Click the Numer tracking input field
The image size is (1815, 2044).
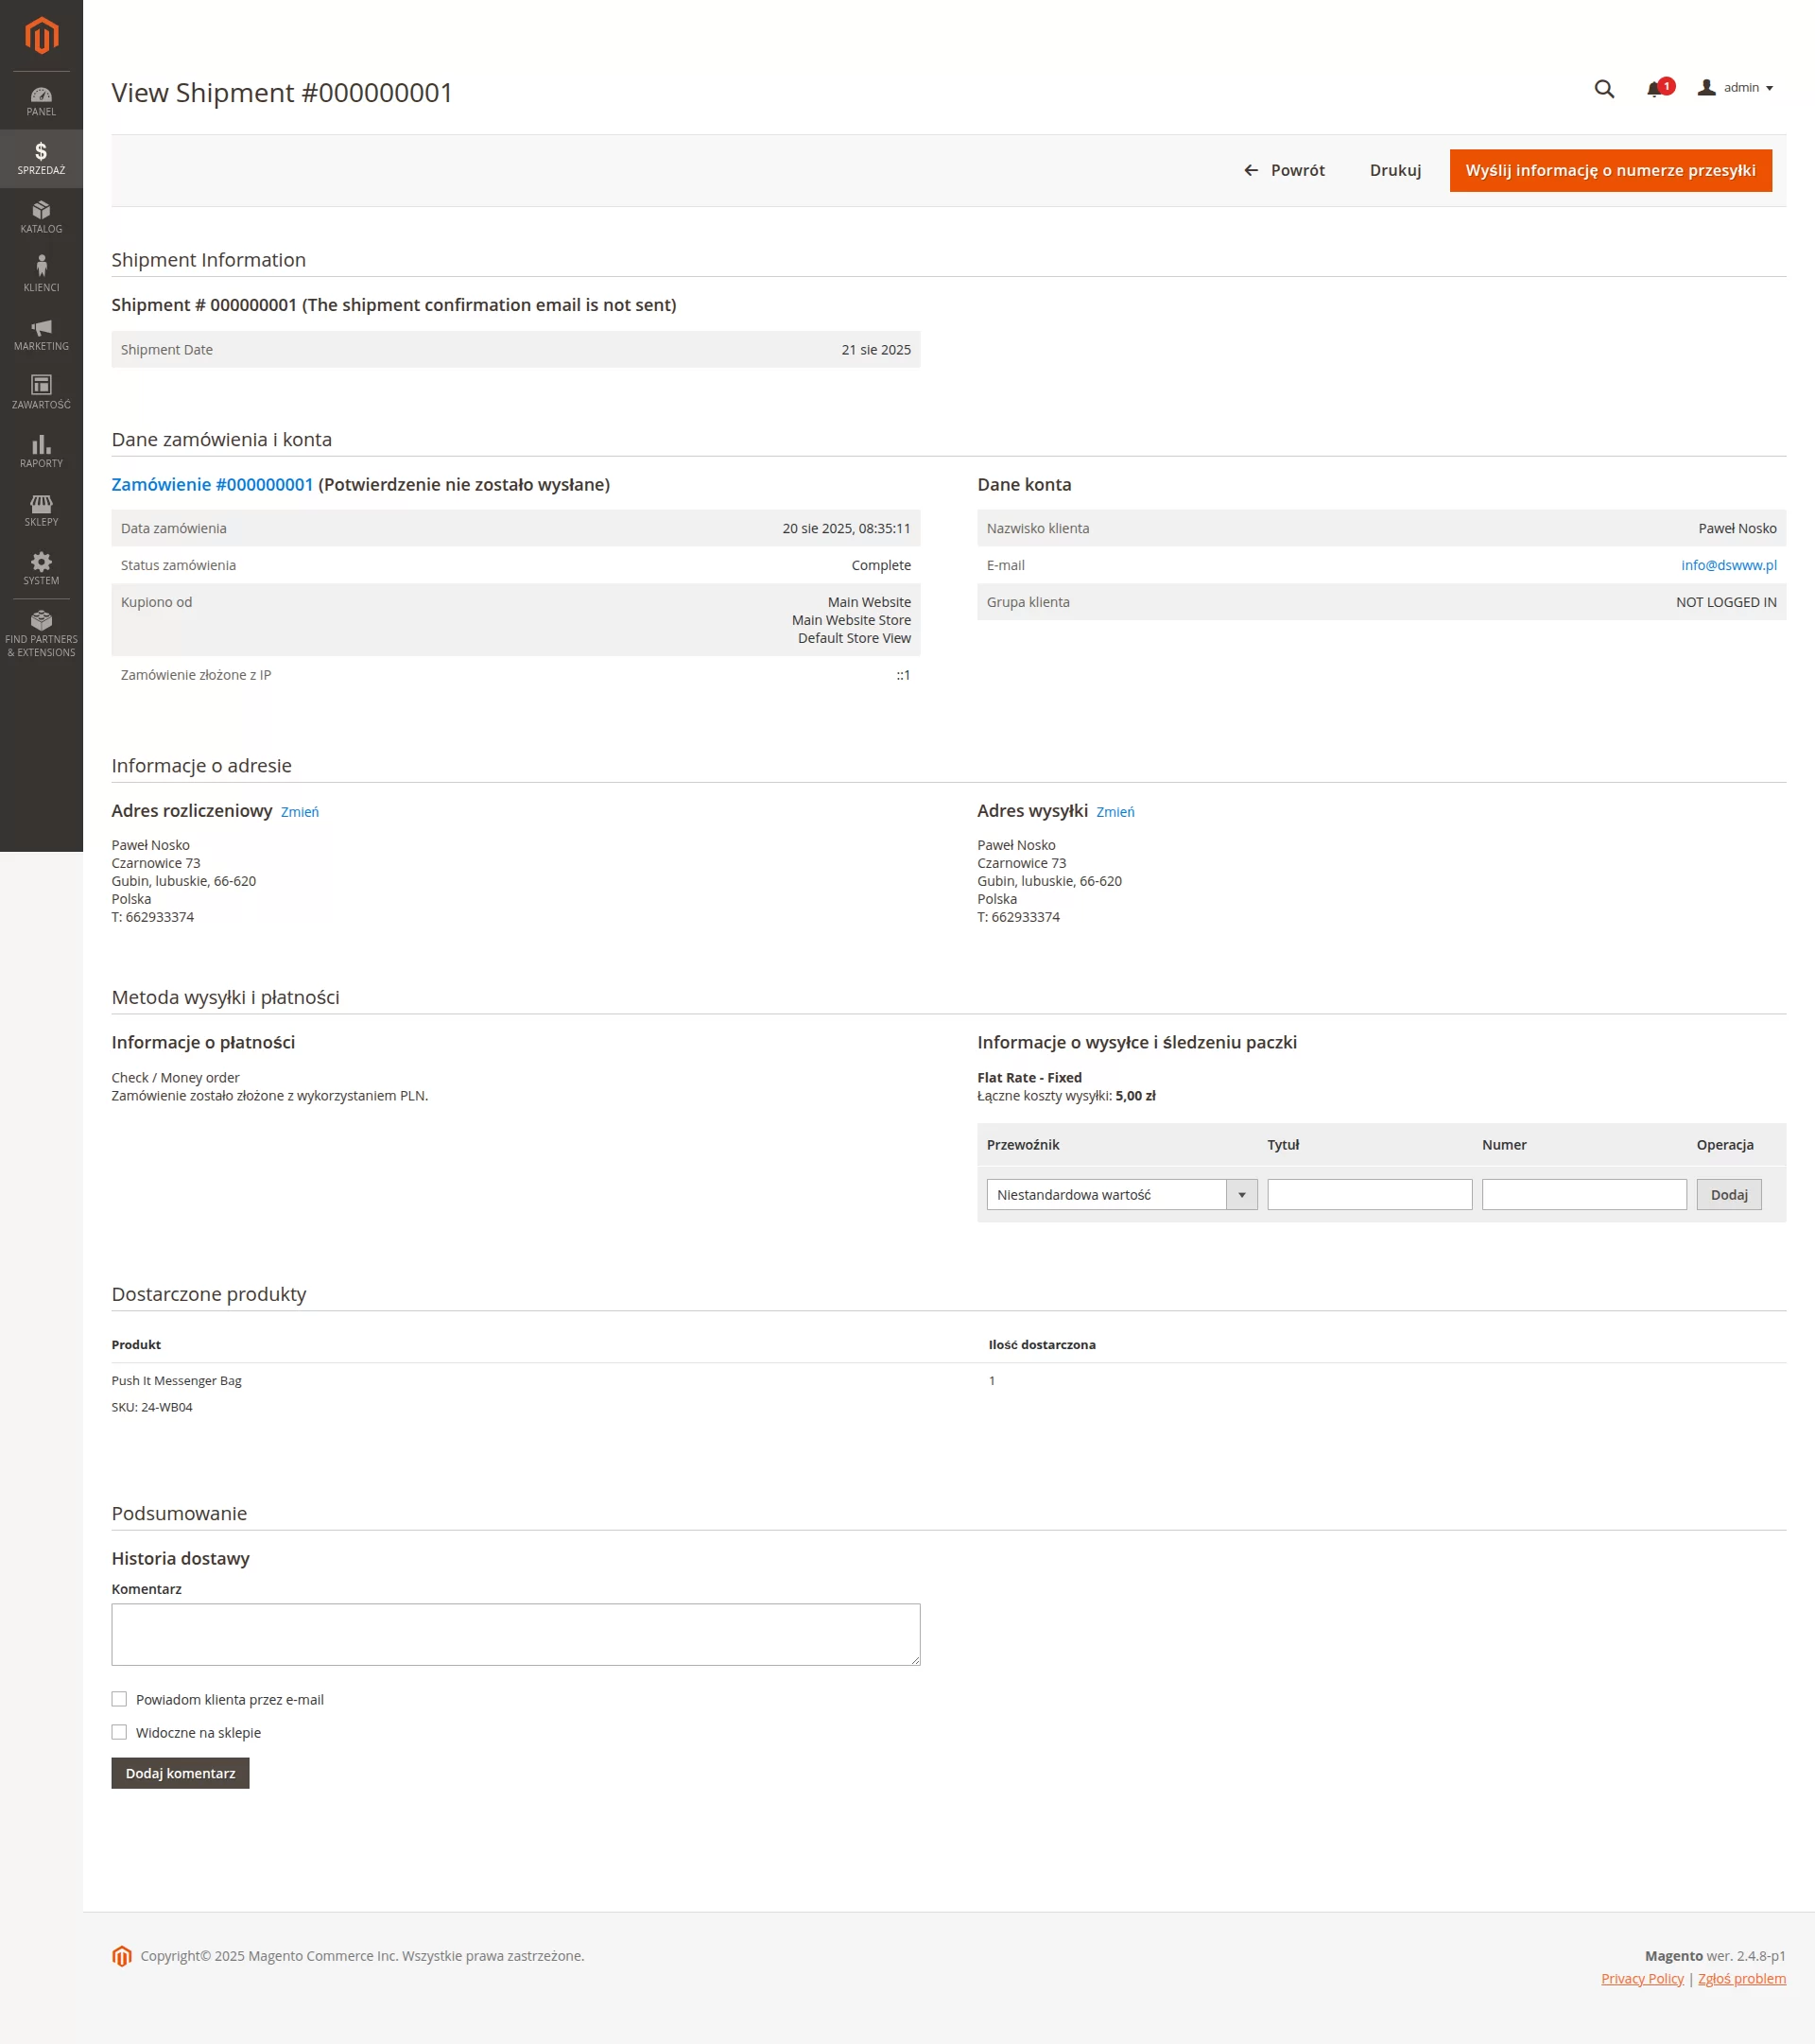pyautogui.click(x=1583, y=1194)
